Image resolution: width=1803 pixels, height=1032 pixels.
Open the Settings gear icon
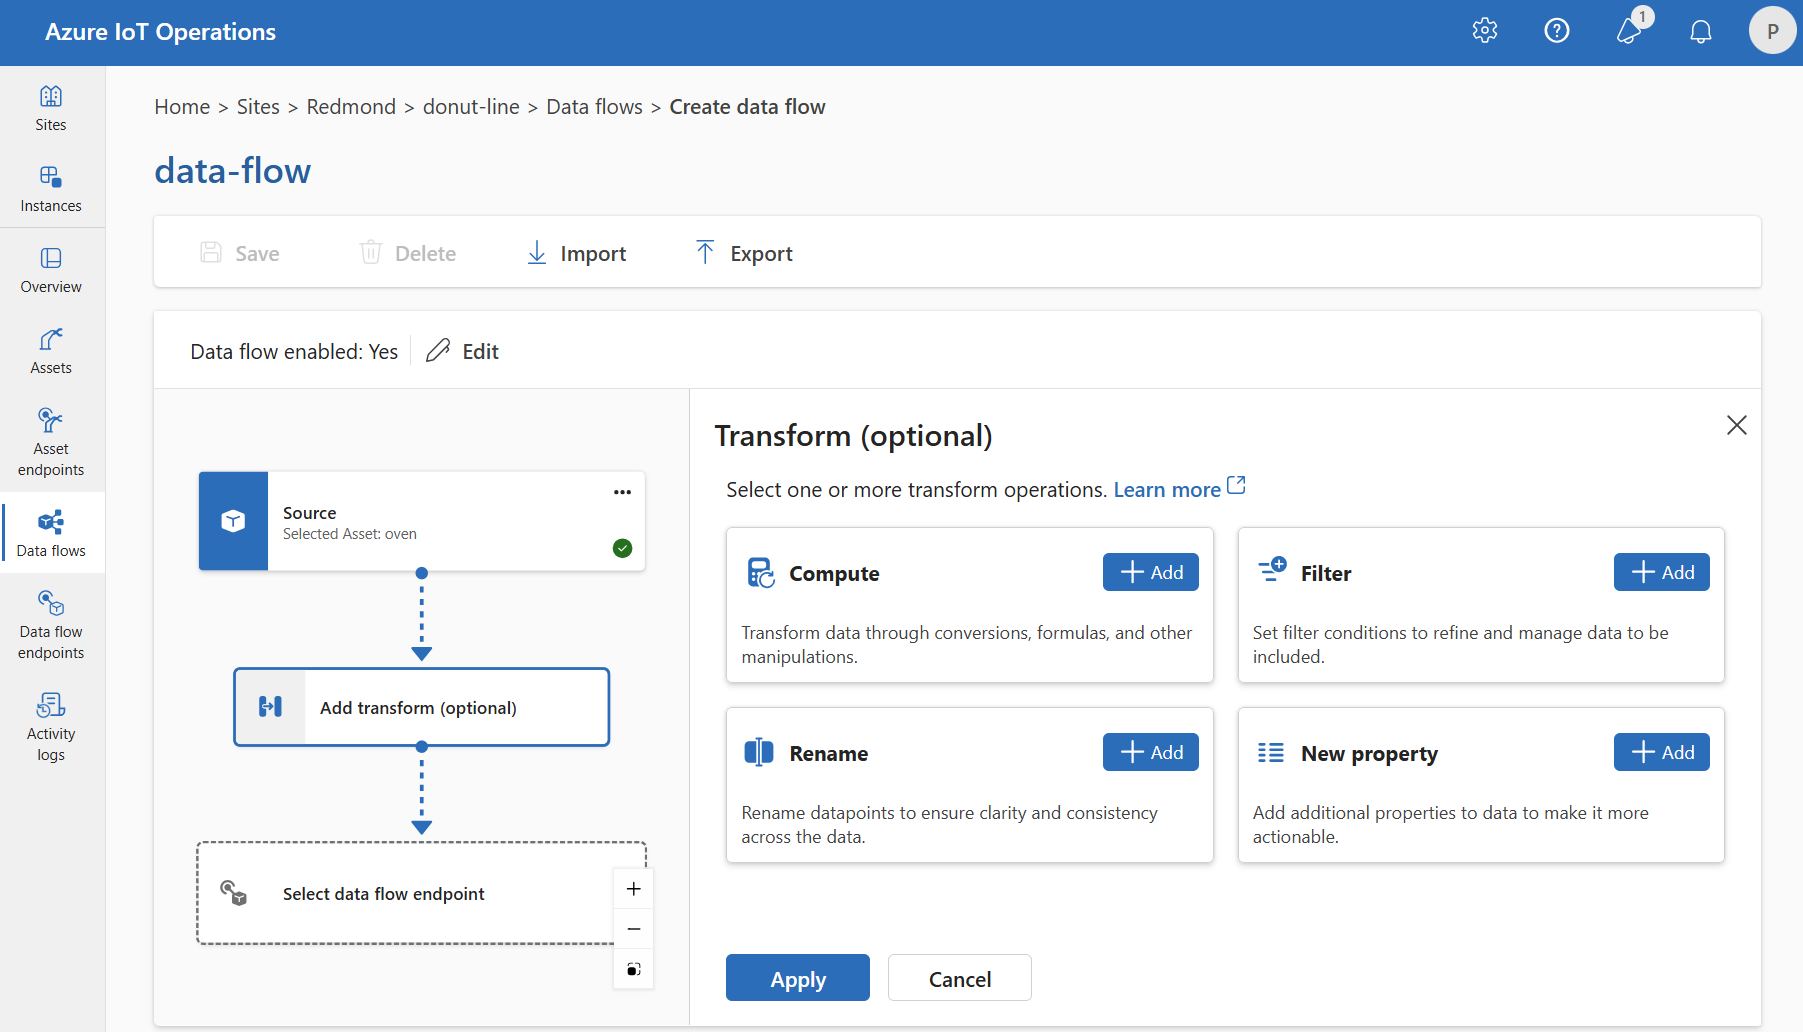tap(1485, 31)
